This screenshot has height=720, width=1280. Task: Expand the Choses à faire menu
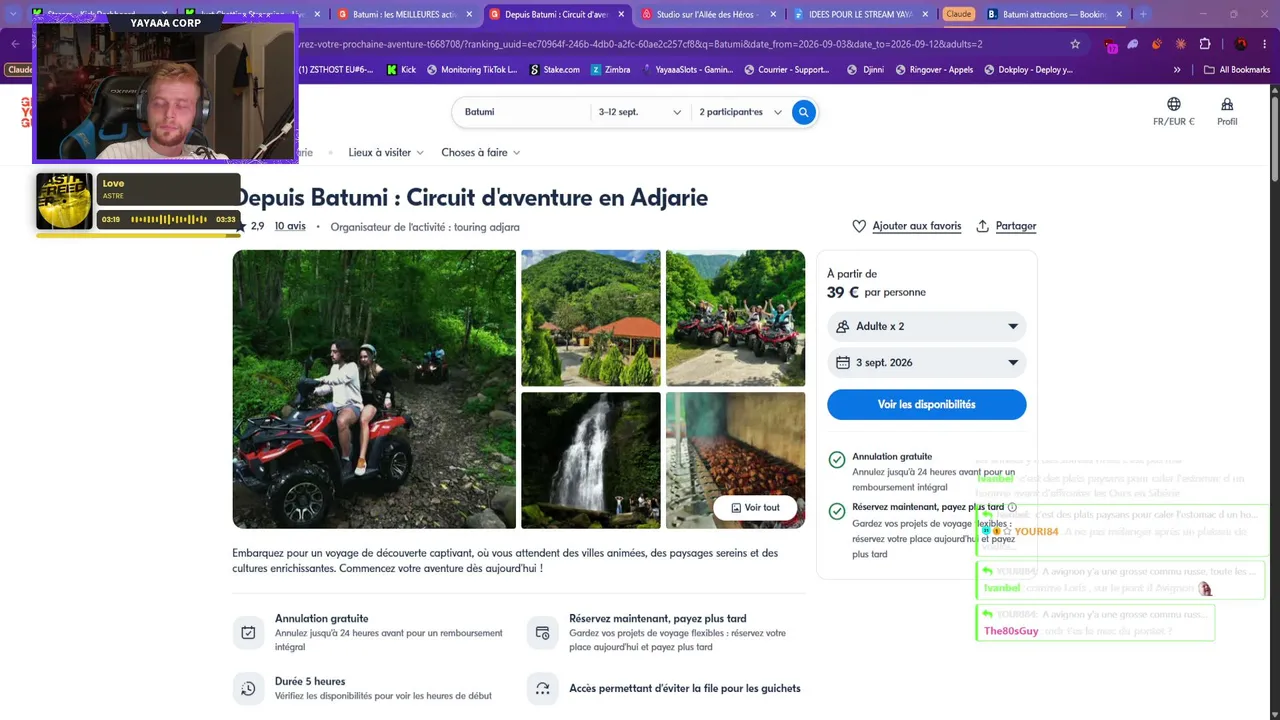481,153
